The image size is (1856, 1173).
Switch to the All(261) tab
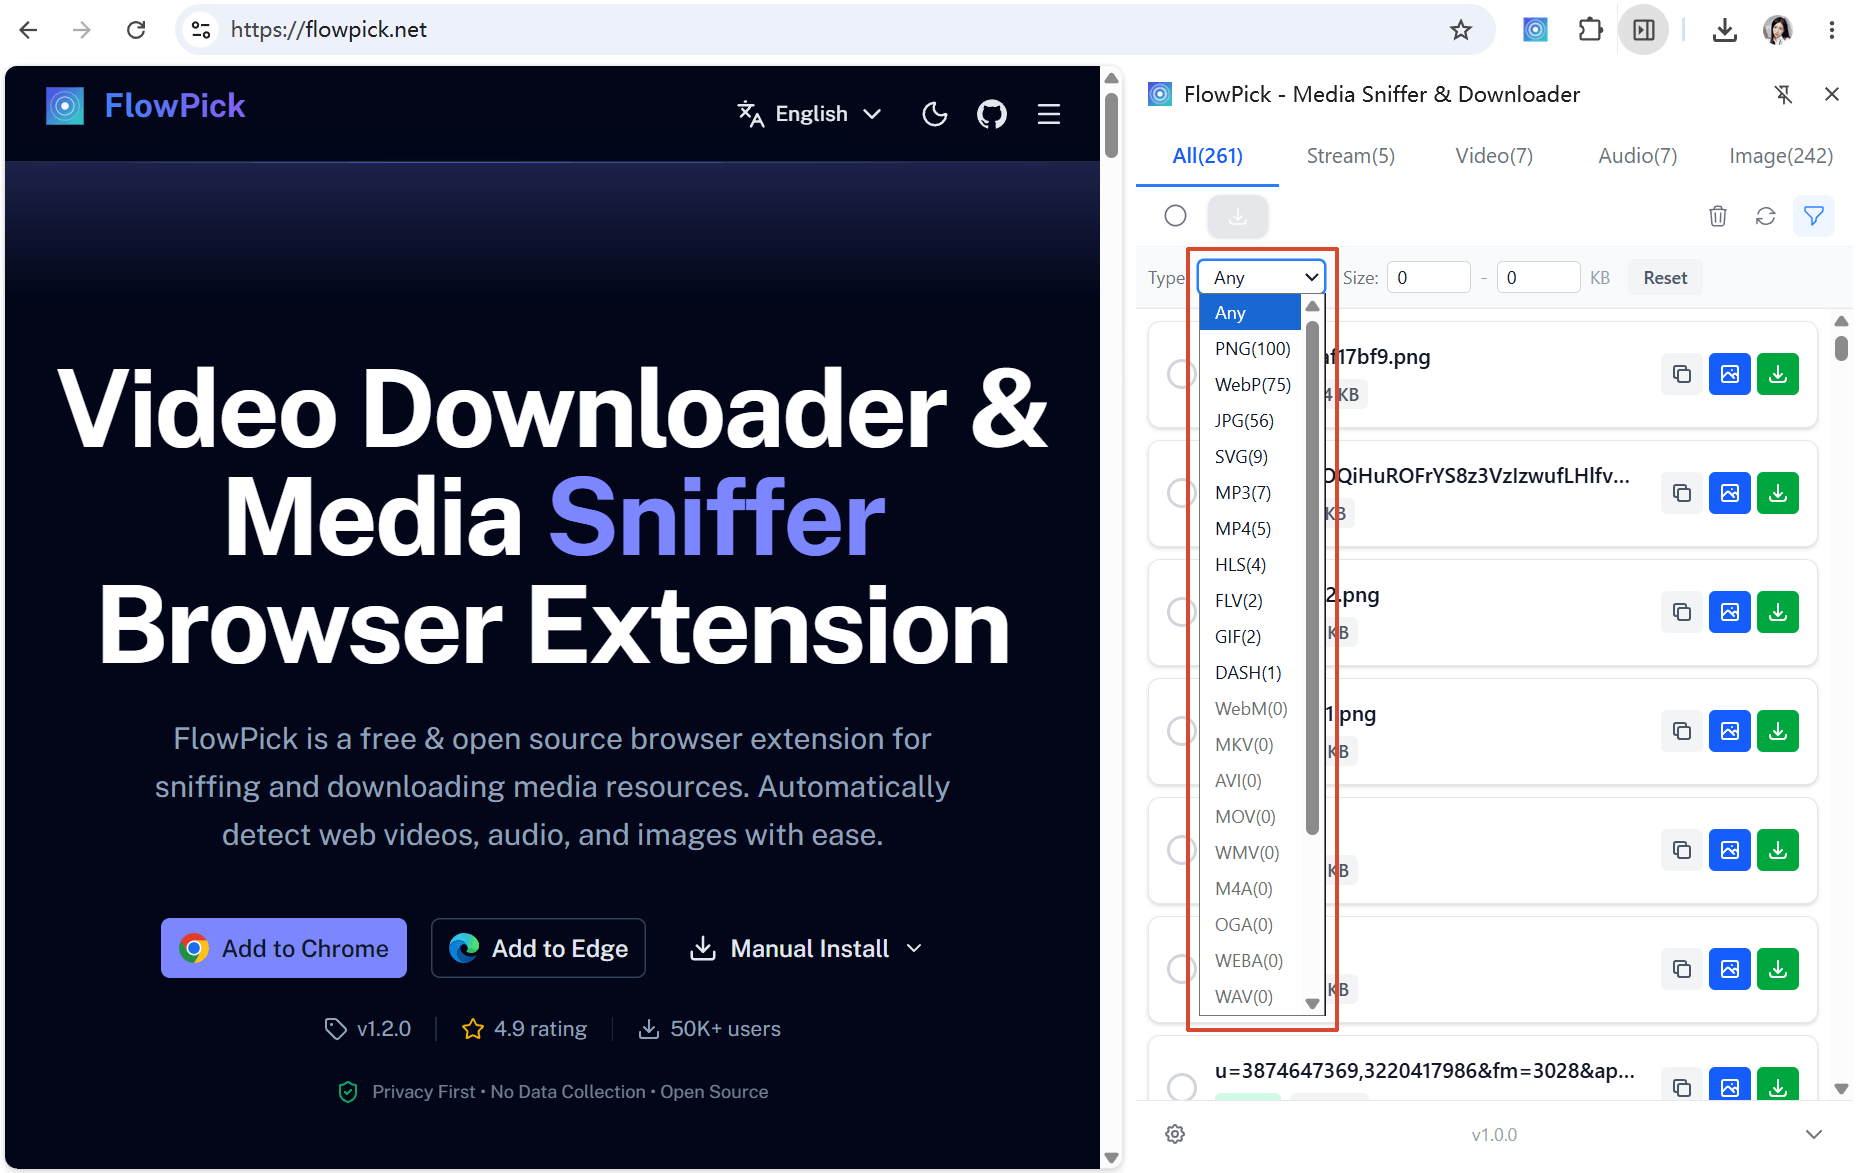tap(1207, 156)
